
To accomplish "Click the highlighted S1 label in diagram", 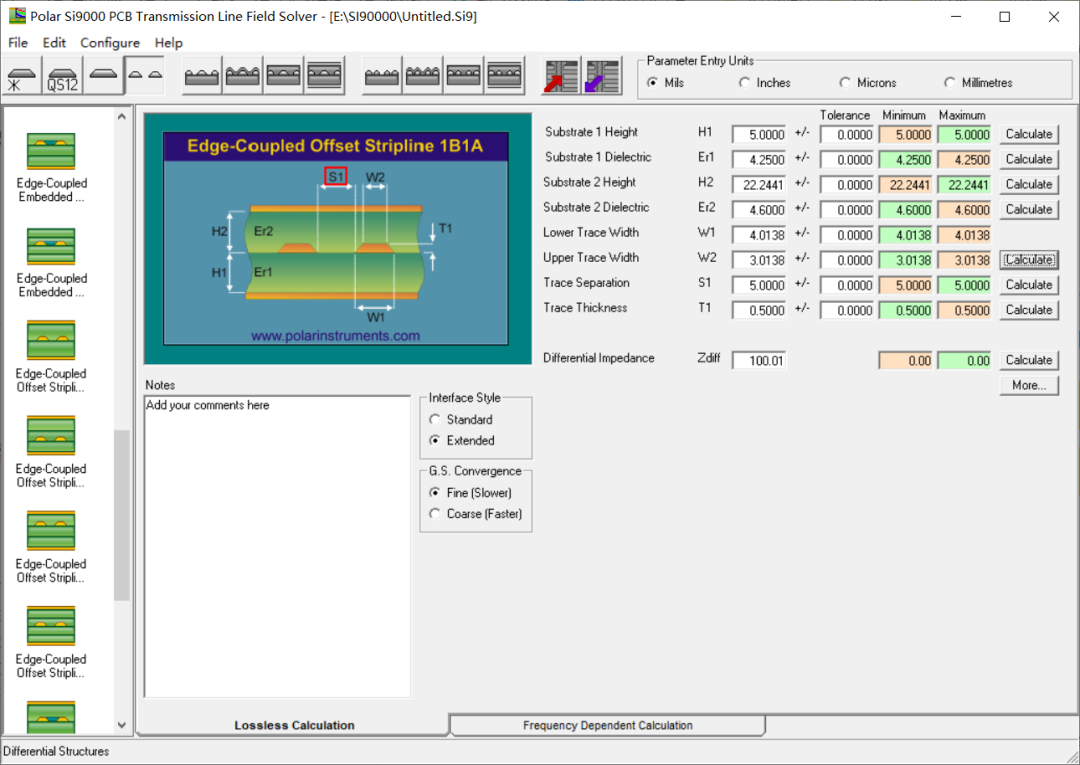I will pos(336,177).
